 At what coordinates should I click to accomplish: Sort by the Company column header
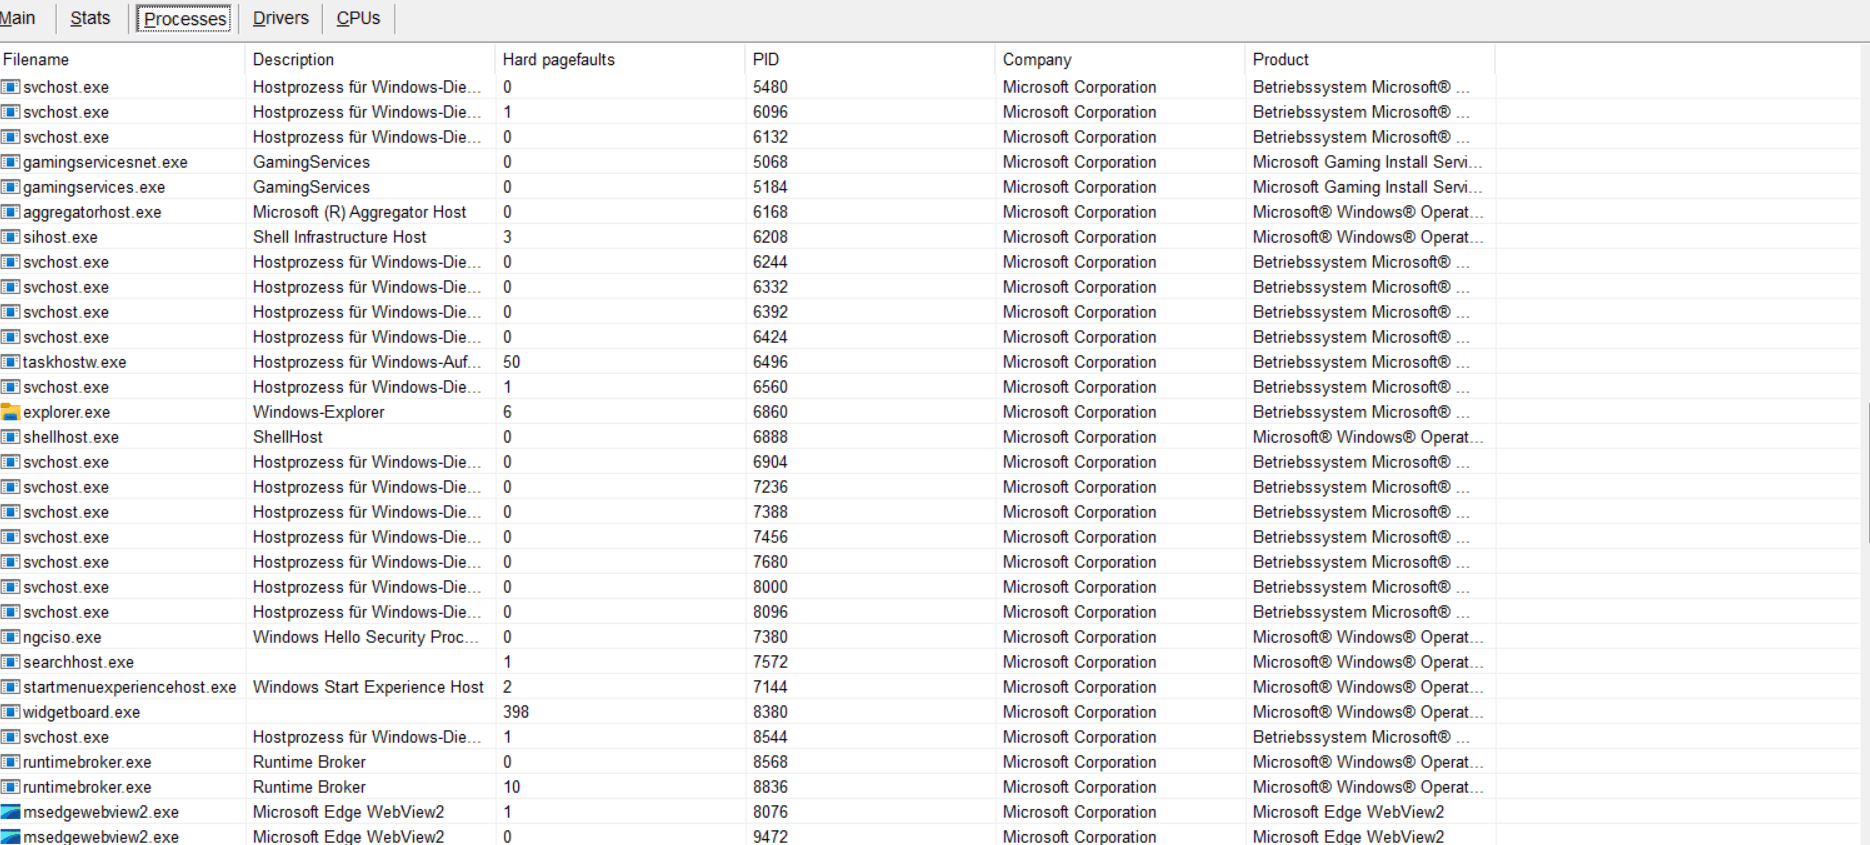click(1120, 60)
